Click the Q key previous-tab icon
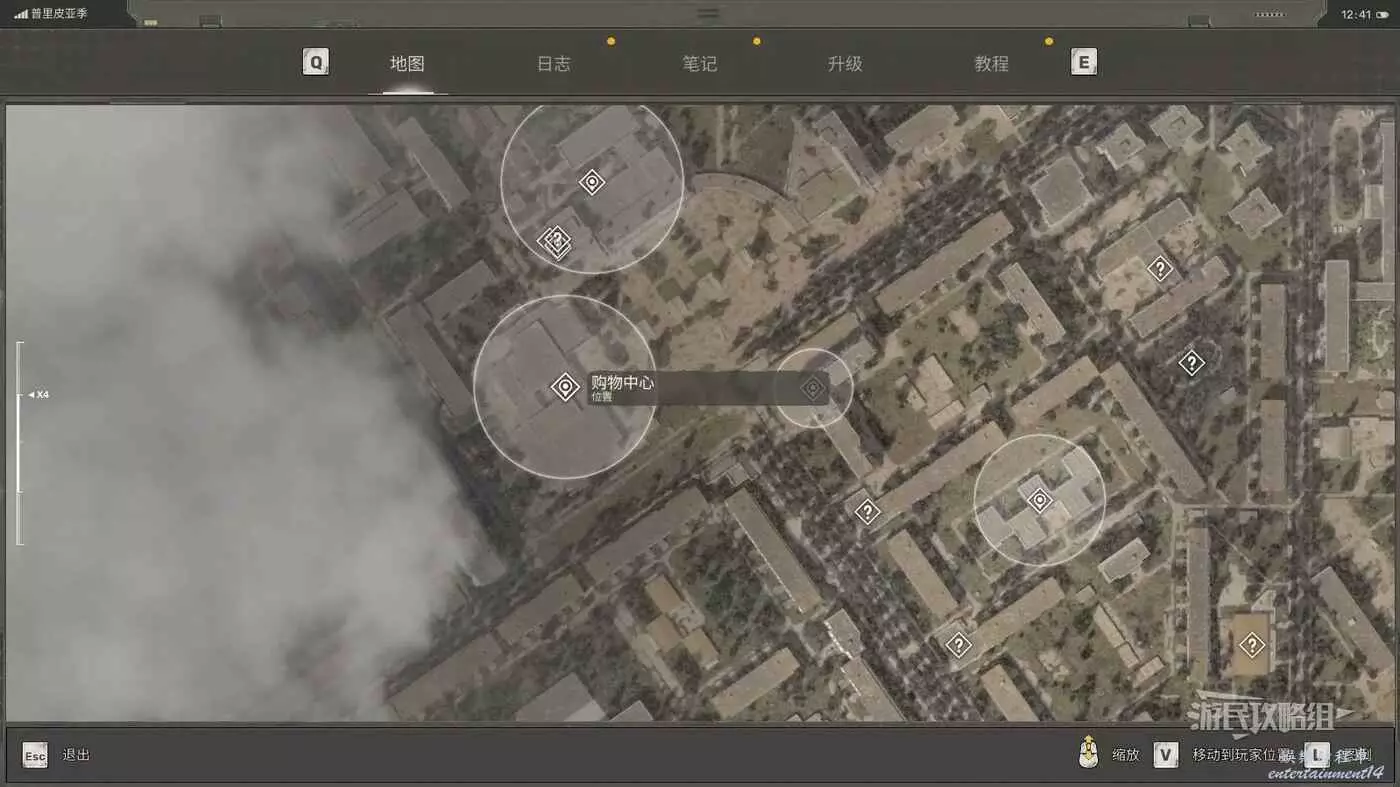 click(x=316, y=63)
